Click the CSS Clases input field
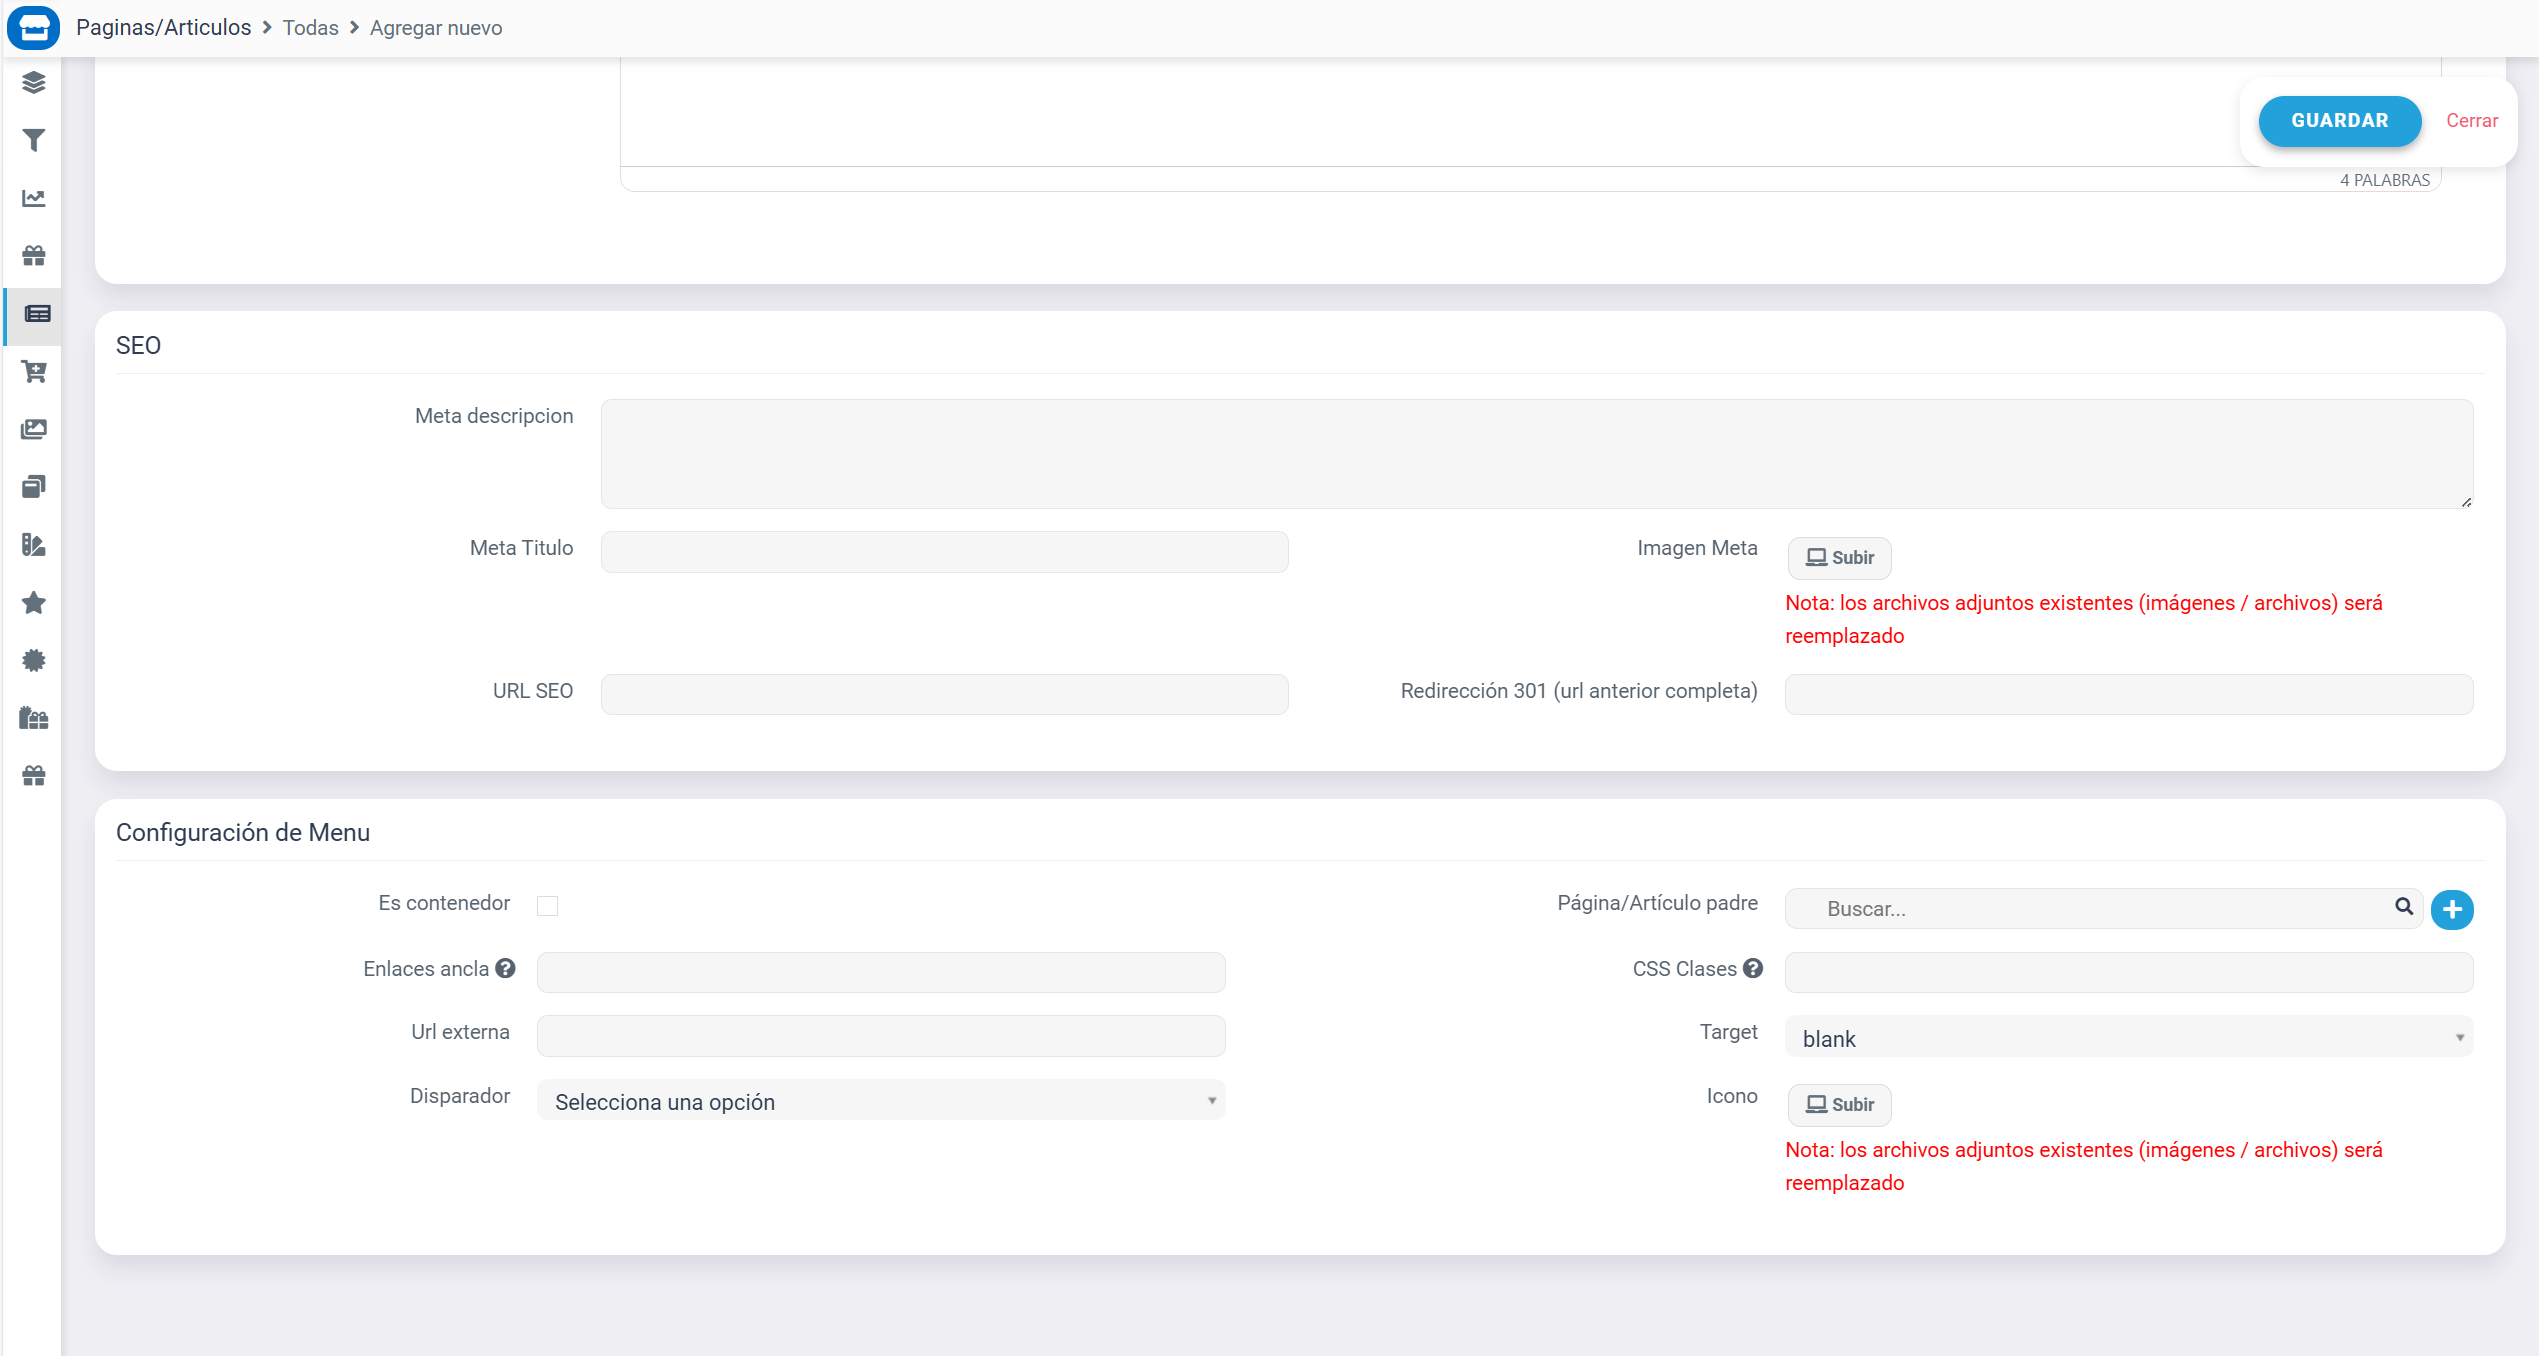This screenshot has width=2539, height=1356. pyautogui.click(x=2128, y=972)
